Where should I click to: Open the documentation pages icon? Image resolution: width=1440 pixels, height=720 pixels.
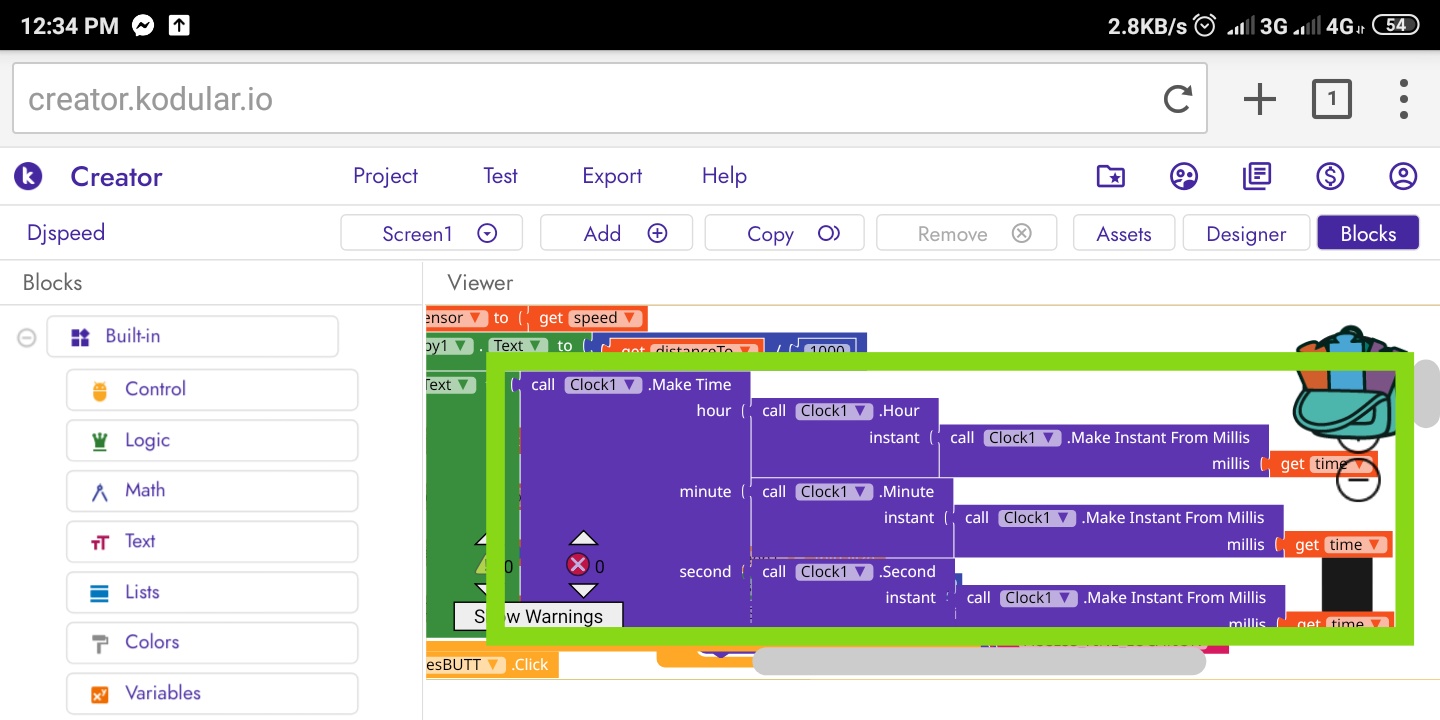[1257, 177]
